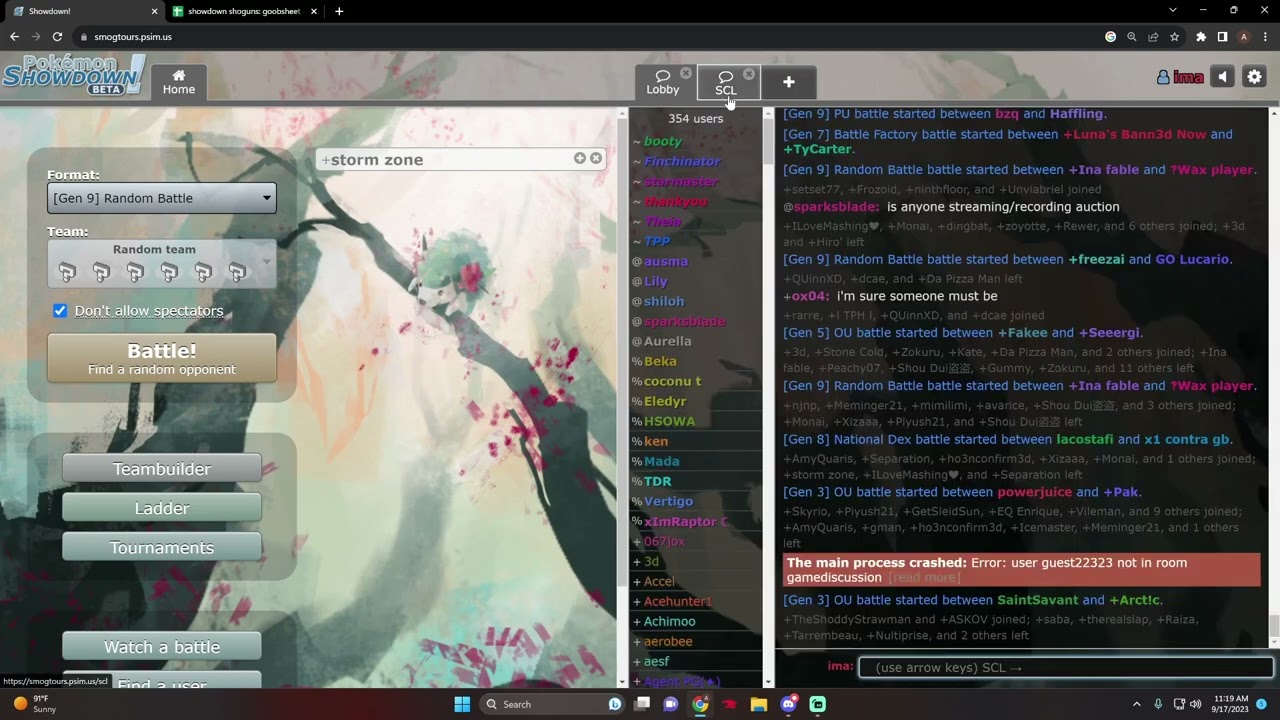Open the battle link between SaintSavant and Arct!c

[972, 600]
